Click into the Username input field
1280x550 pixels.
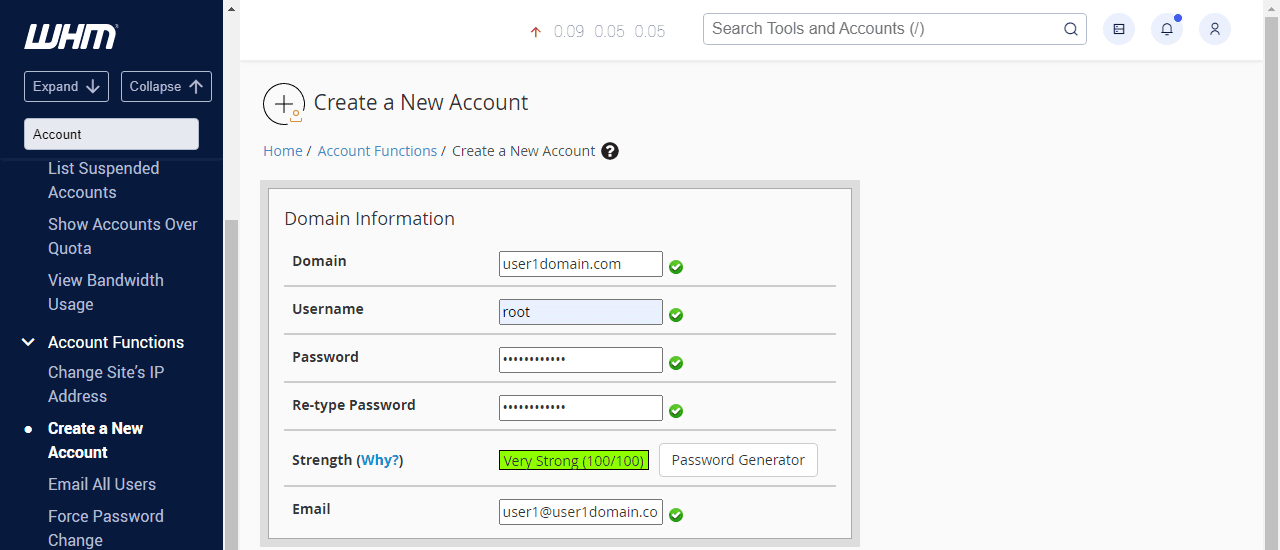[580, 312]
